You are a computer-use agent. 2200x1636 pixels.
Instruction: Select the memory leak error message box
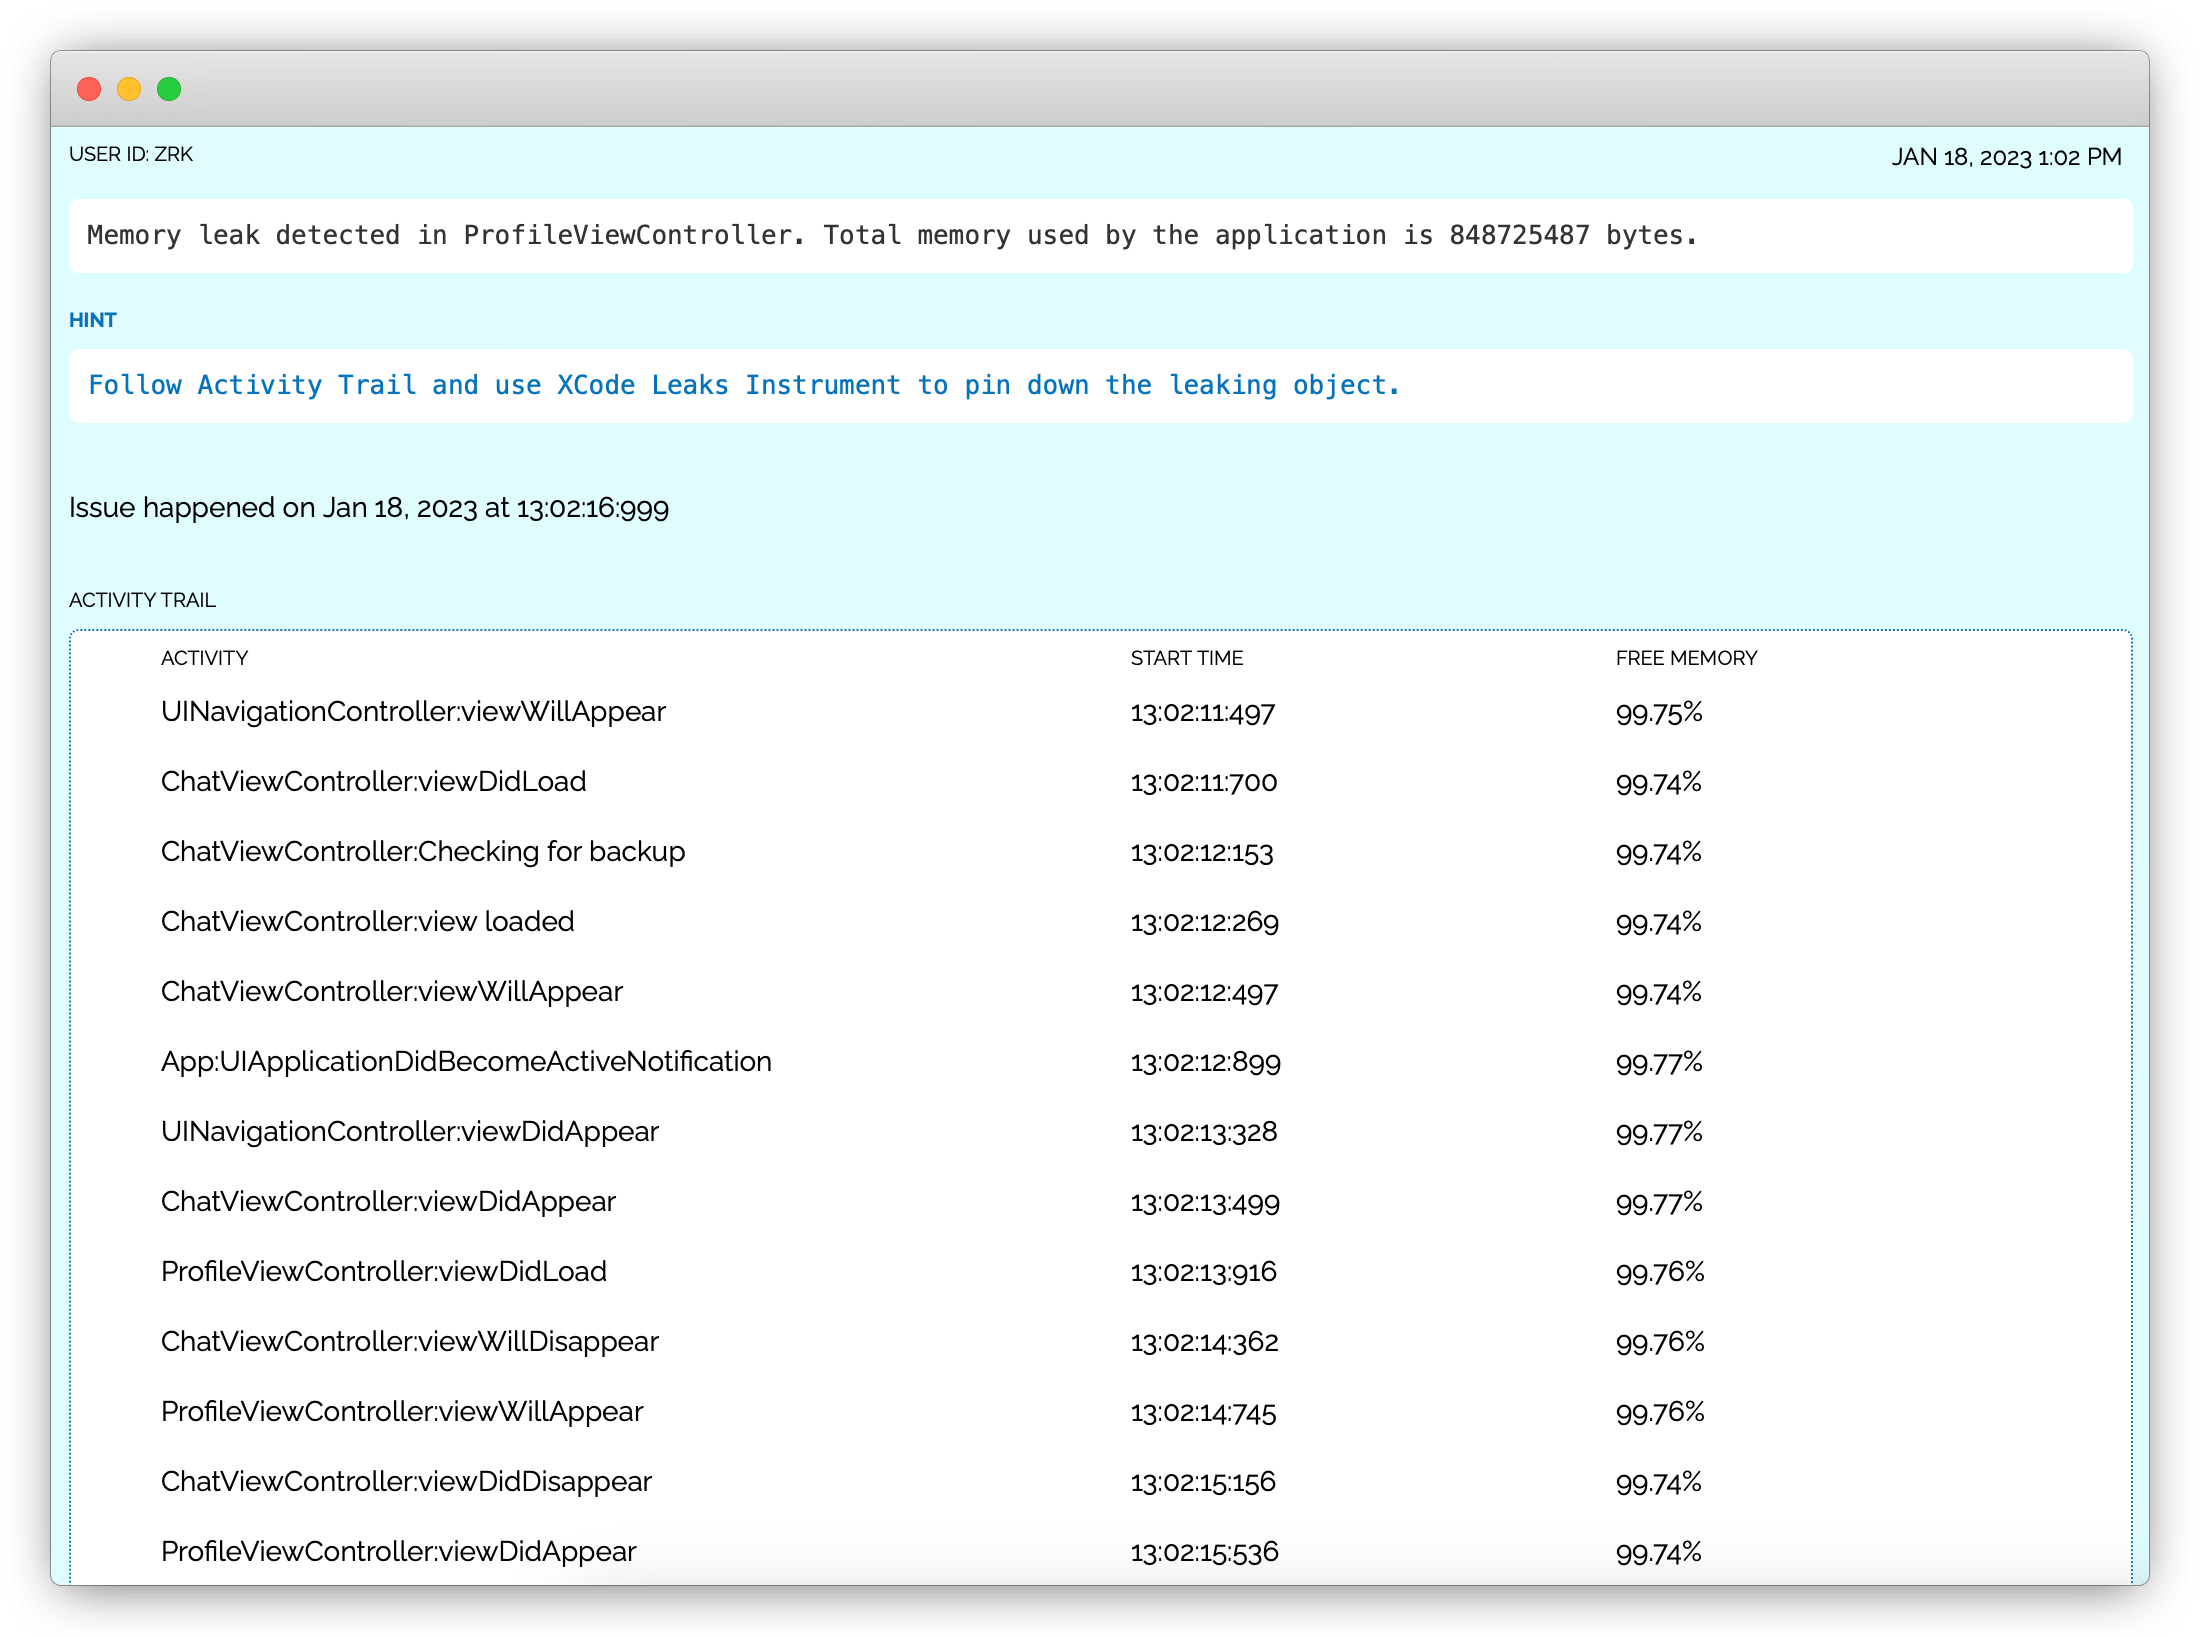890,236
